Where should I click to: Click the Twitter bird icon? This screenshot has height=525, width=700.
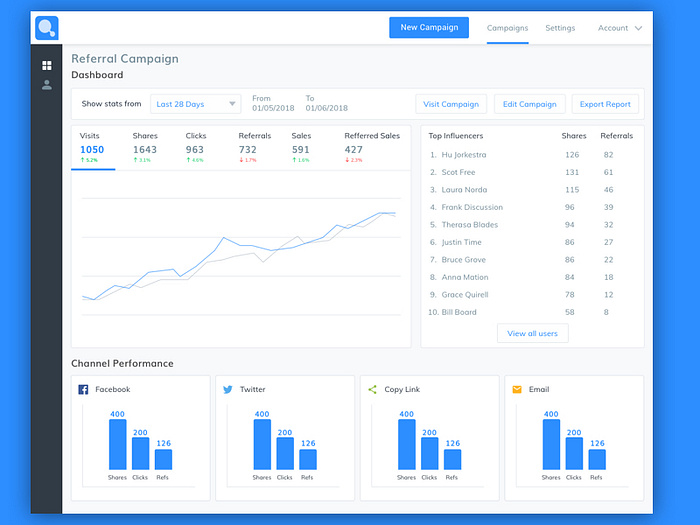228,389
